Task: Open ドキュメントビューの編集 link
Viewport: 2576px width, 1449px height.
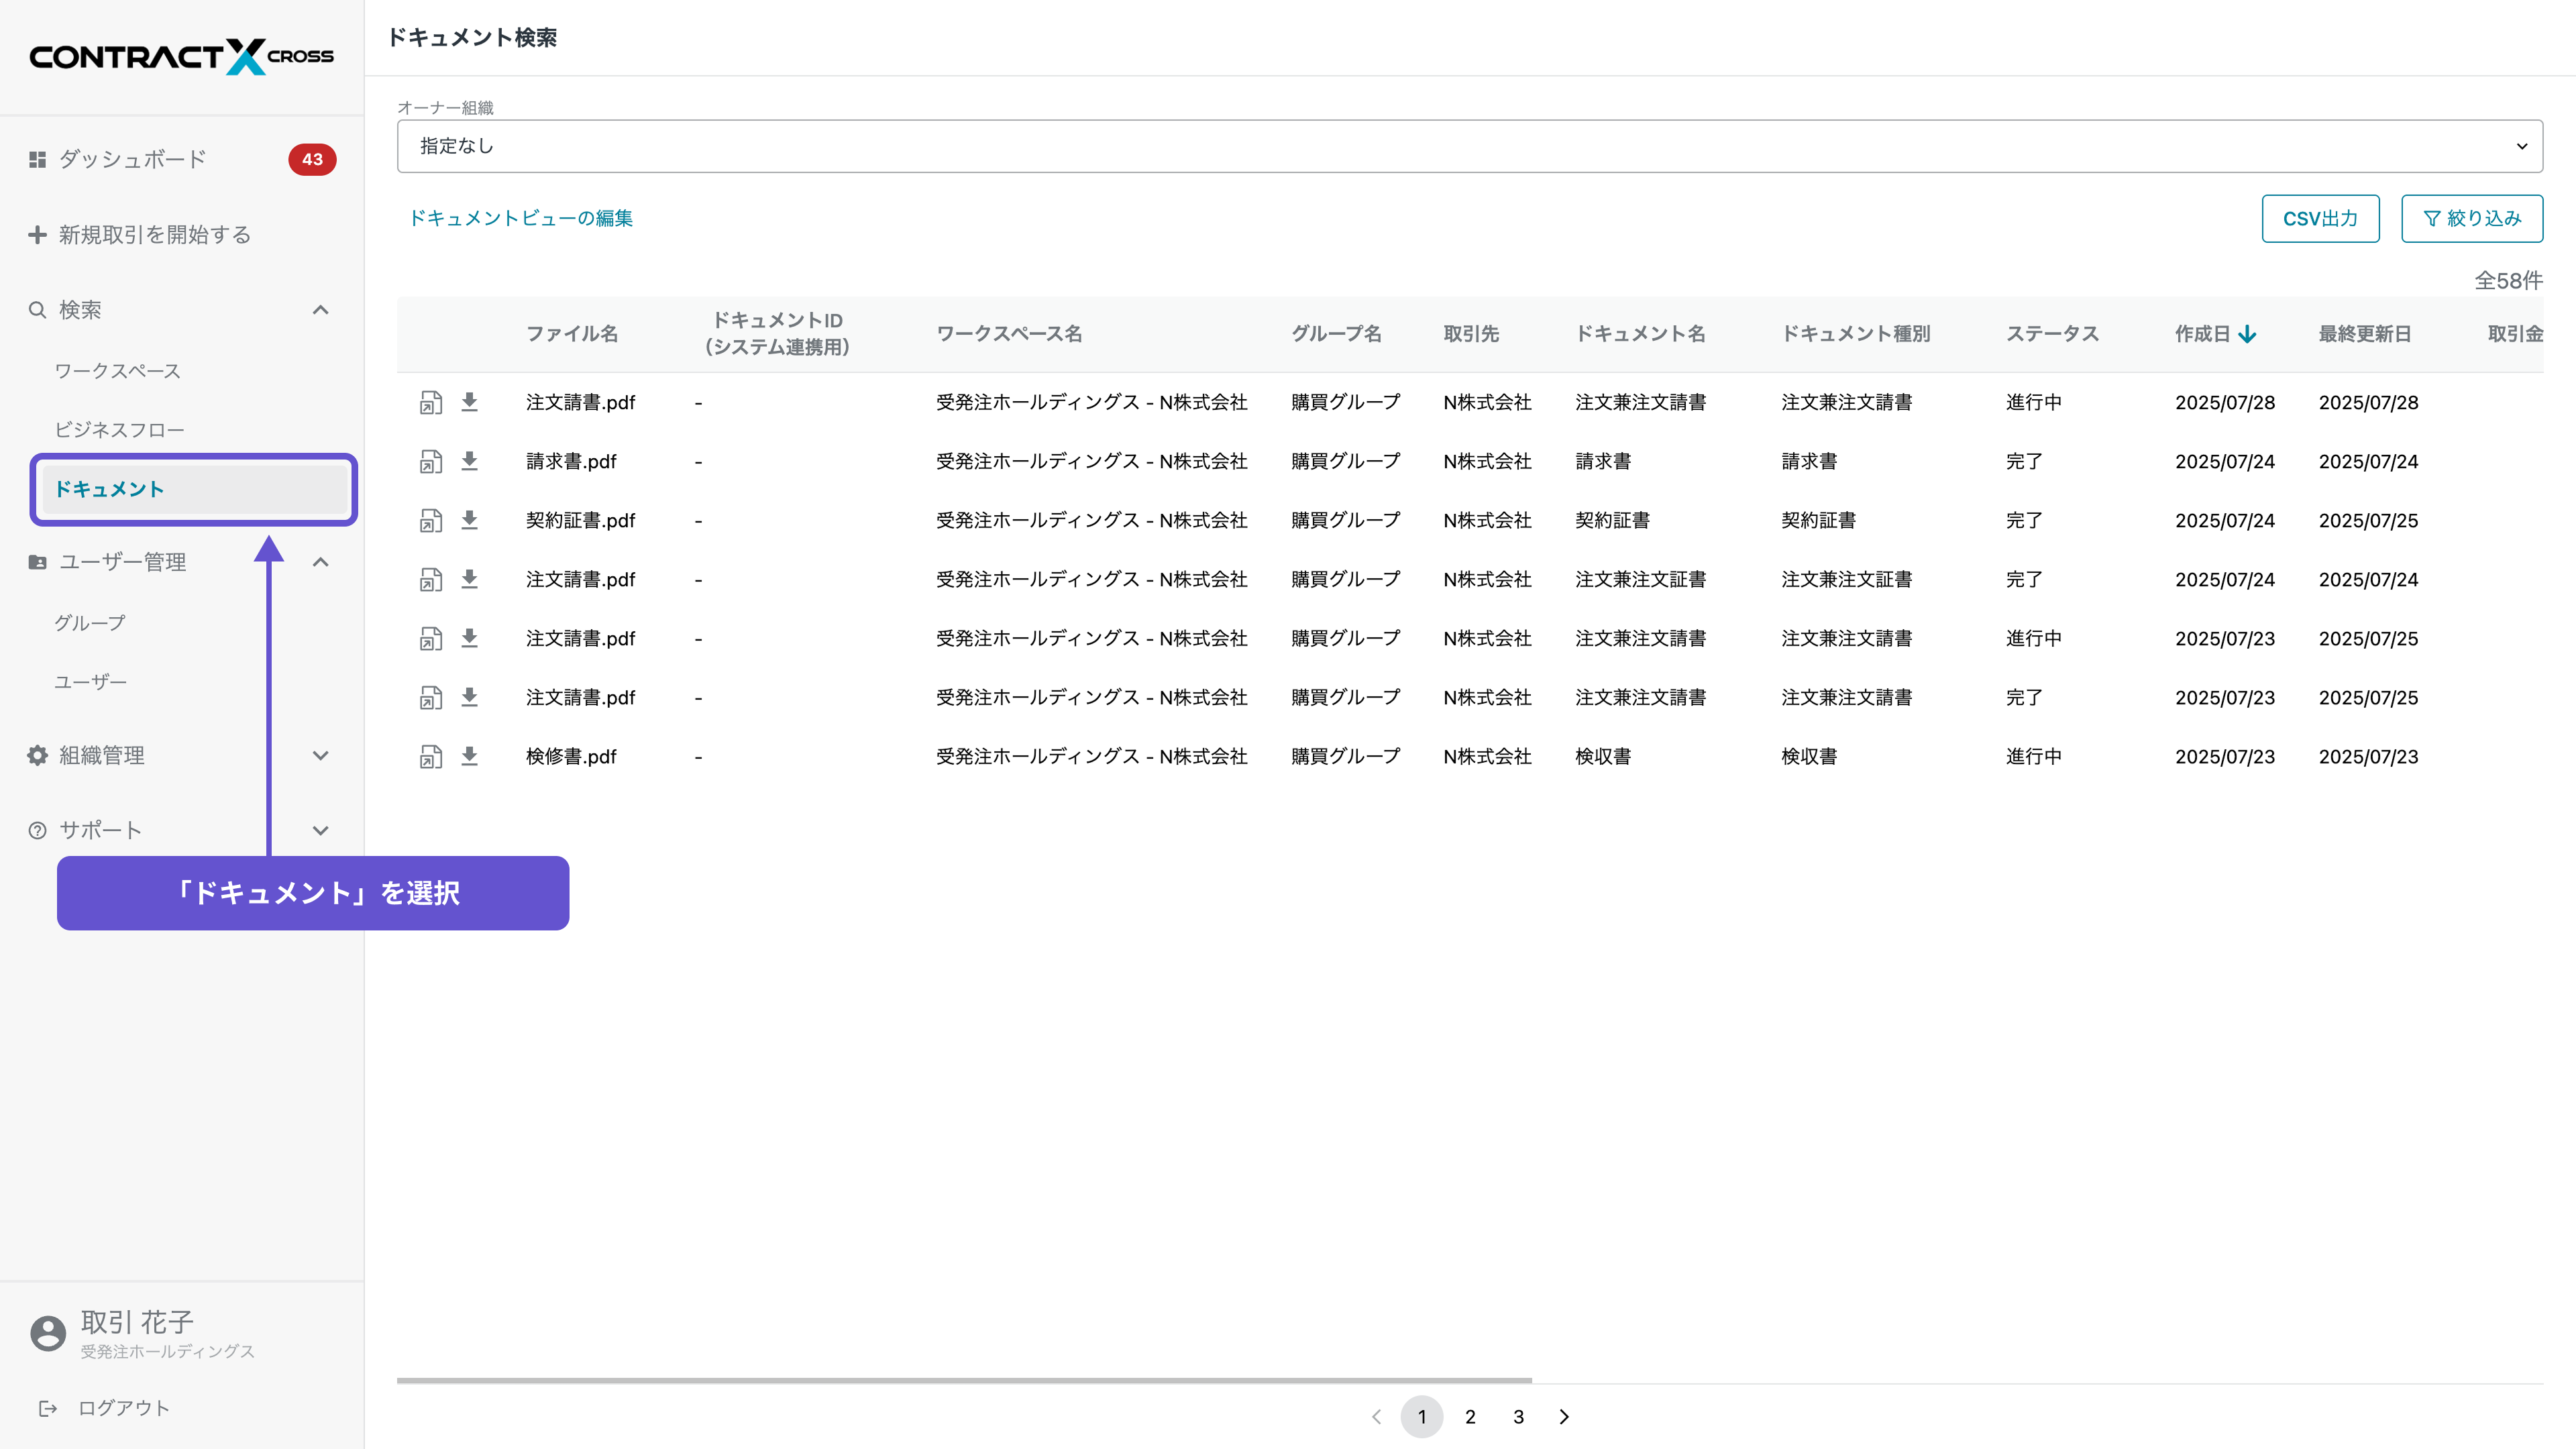Action: (520, 218)
